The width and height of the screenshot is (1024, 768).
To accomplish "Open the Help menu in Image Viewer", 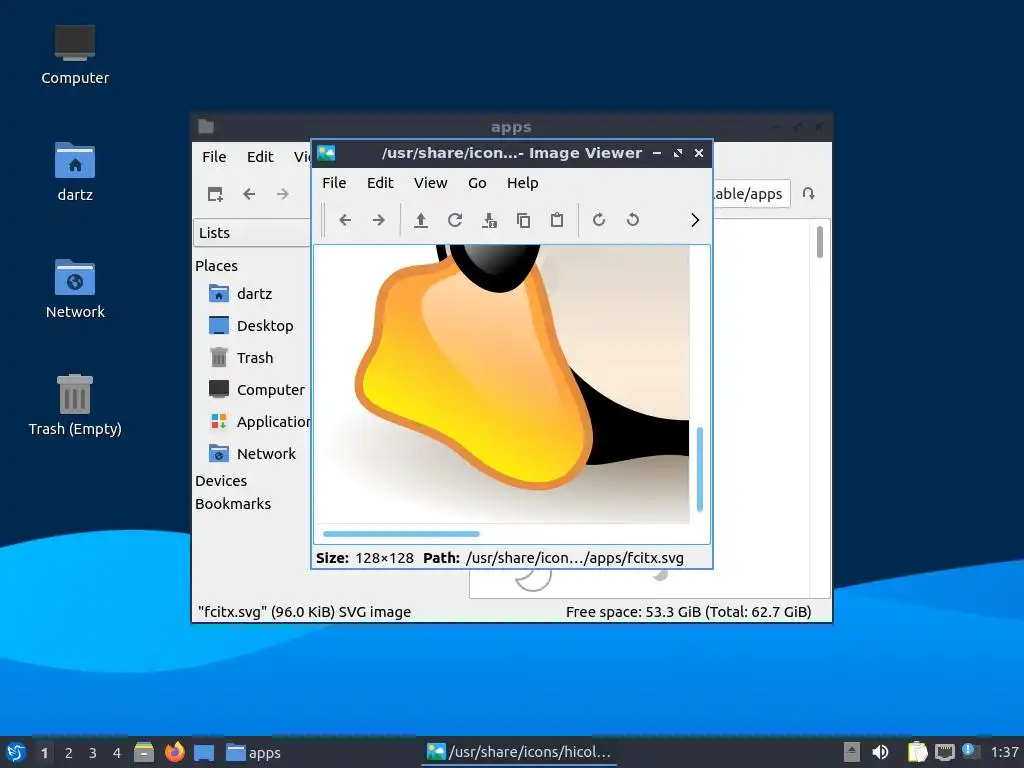I will pyautogui.click(x=522, y=183).
